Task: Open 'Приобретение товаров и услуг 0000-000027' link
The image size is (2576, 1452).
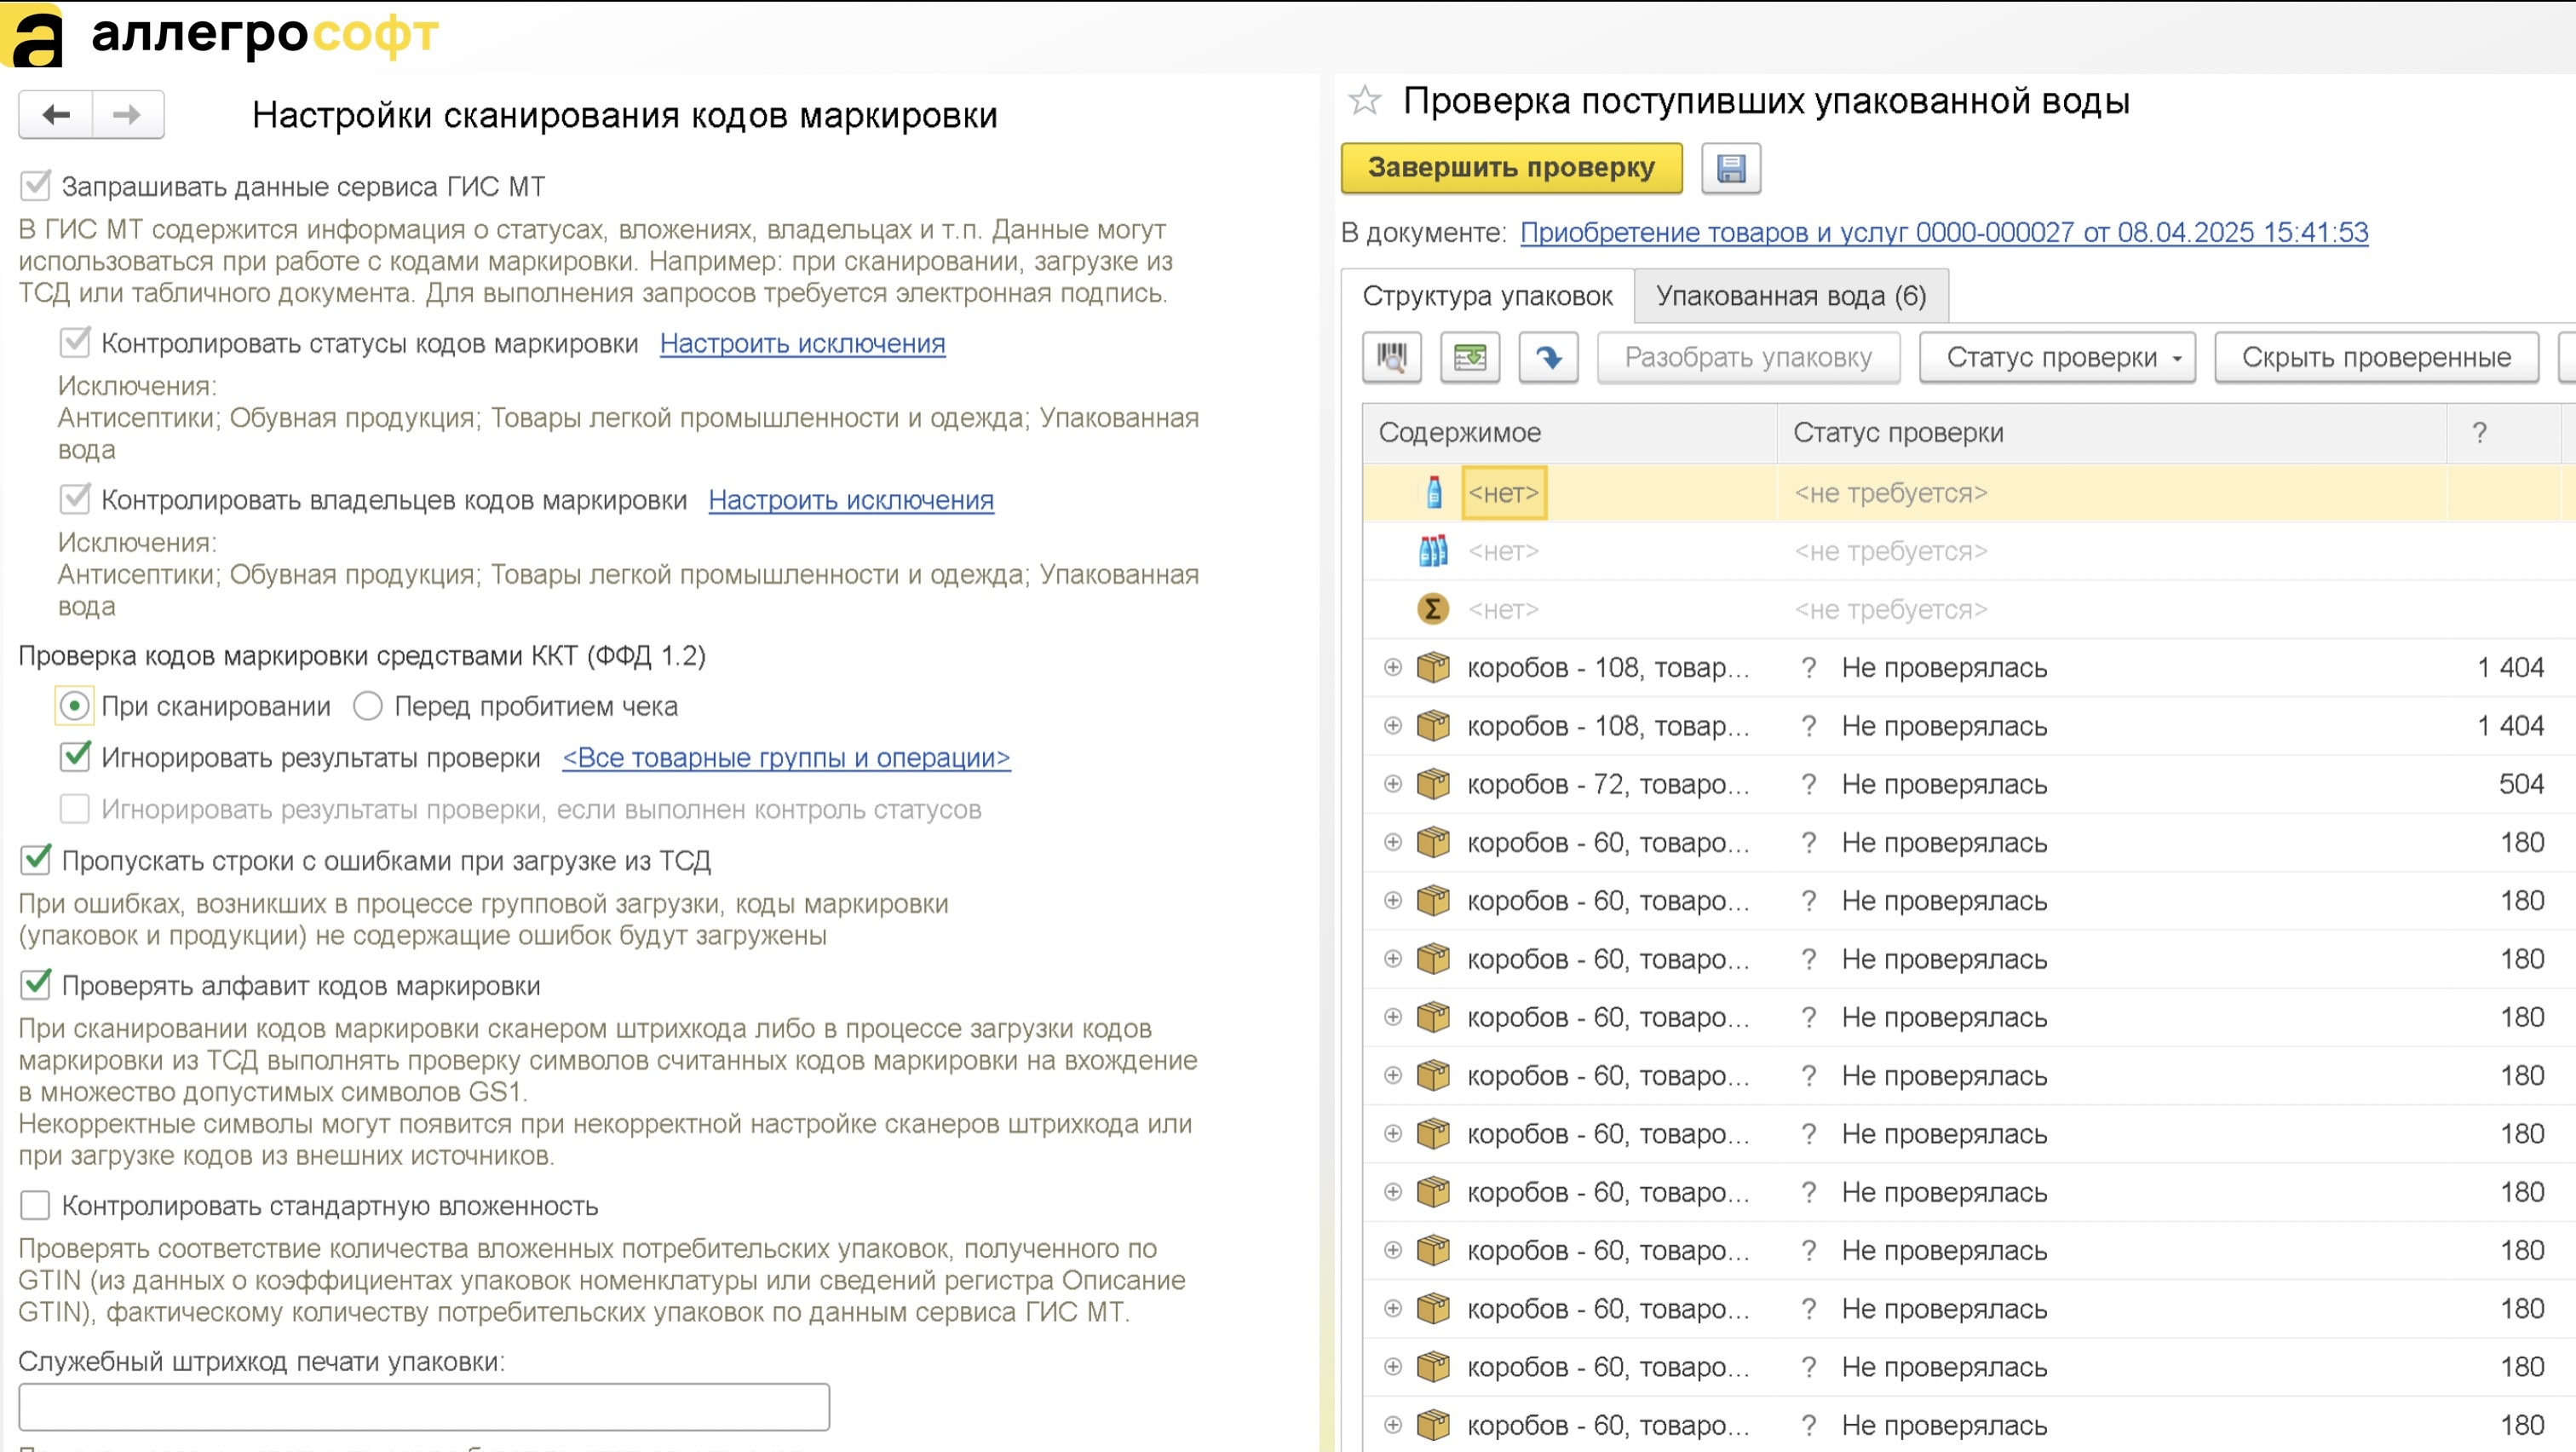Action: pyautogui.click(x=1944, y=232)
